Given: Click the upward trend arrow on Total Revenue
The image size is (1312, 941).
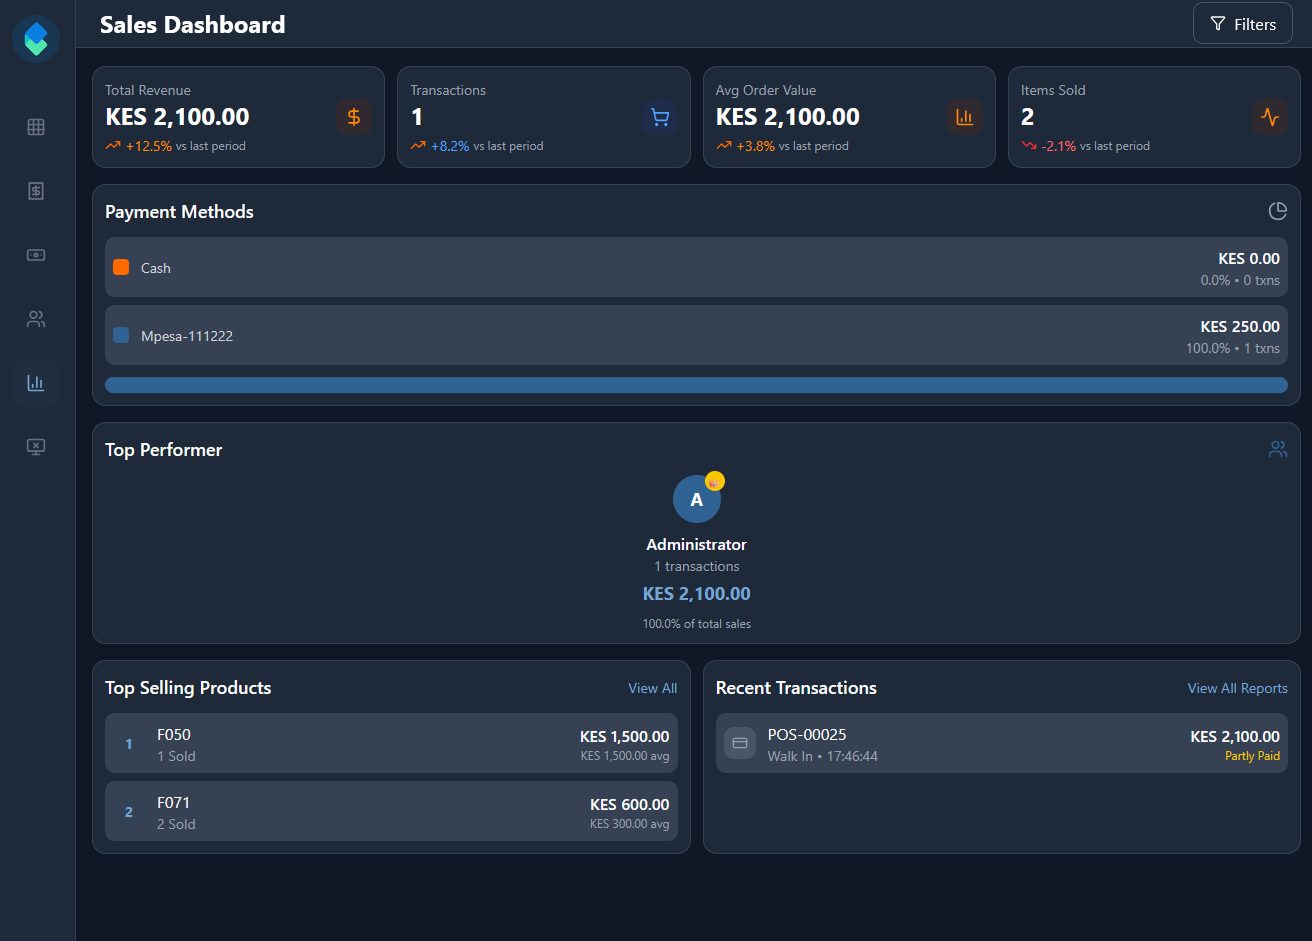Looking at the screenshot, I should click(x=113, y=146).
